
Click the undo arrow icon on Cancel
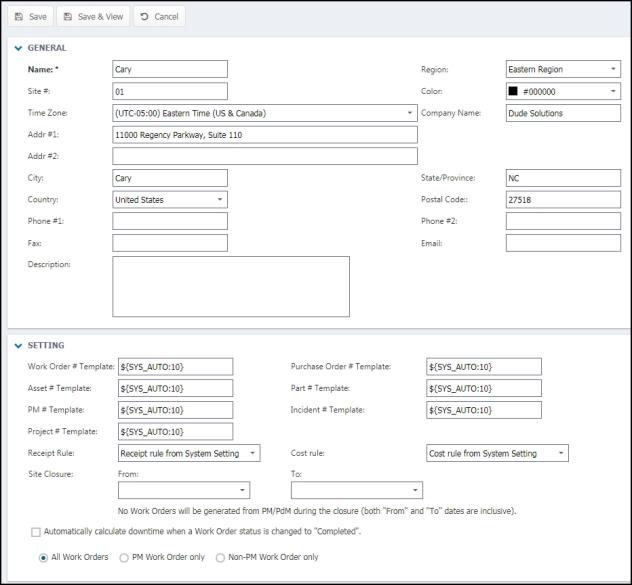(144, 17)
